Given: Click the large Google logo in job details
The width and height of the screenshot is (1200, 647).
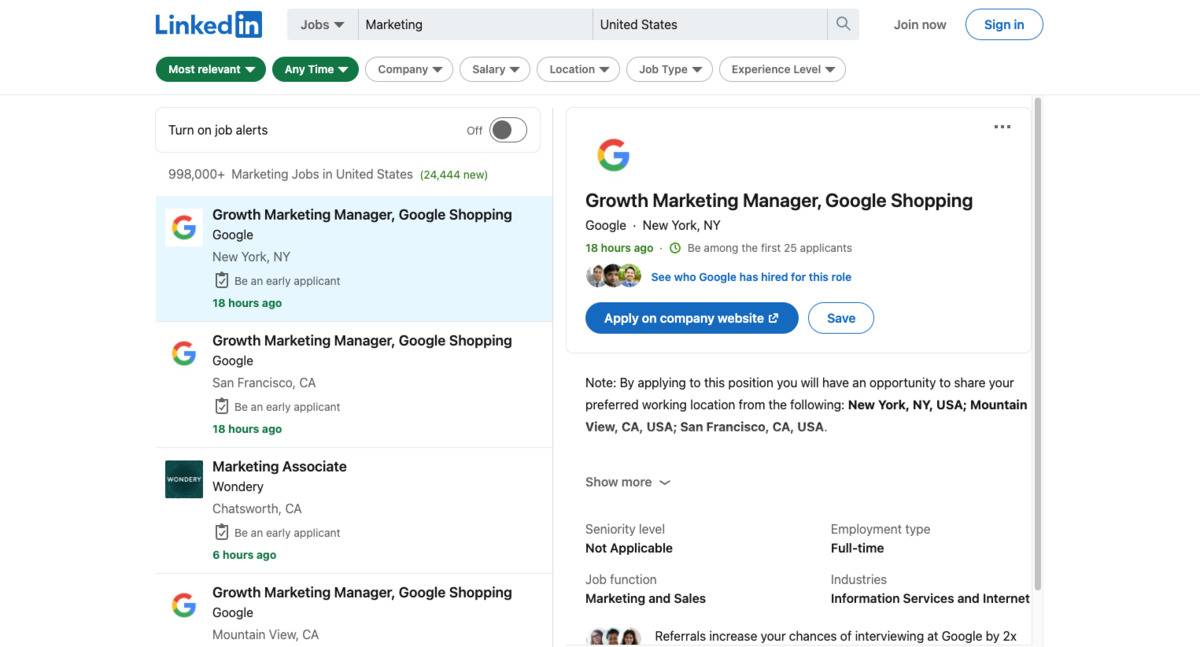Looking at the screenshot, I should coord(613,155).
